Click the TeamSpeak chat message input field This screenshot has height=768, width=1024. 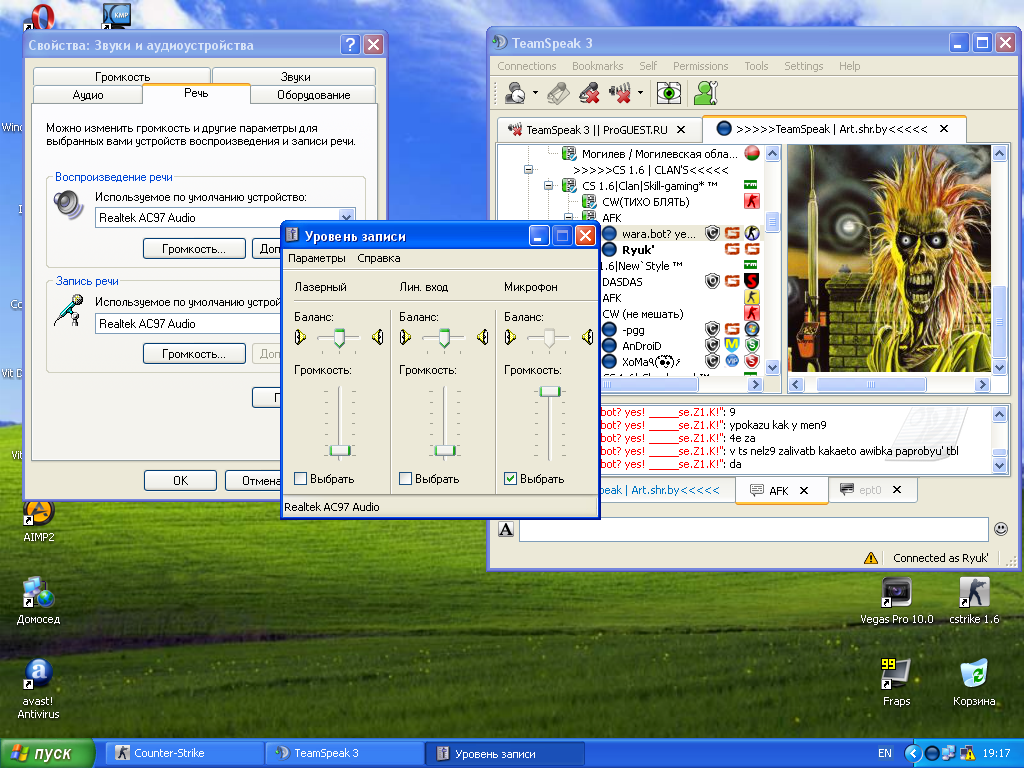click(x=754, y=529)
